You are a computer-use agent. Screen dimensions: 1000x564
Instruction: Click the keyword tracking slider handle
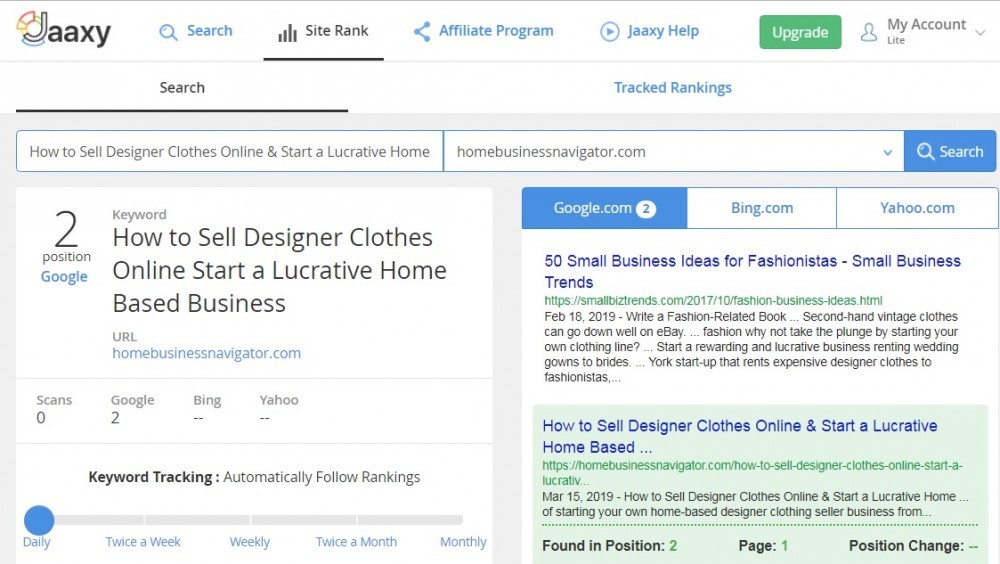(39, 520)
